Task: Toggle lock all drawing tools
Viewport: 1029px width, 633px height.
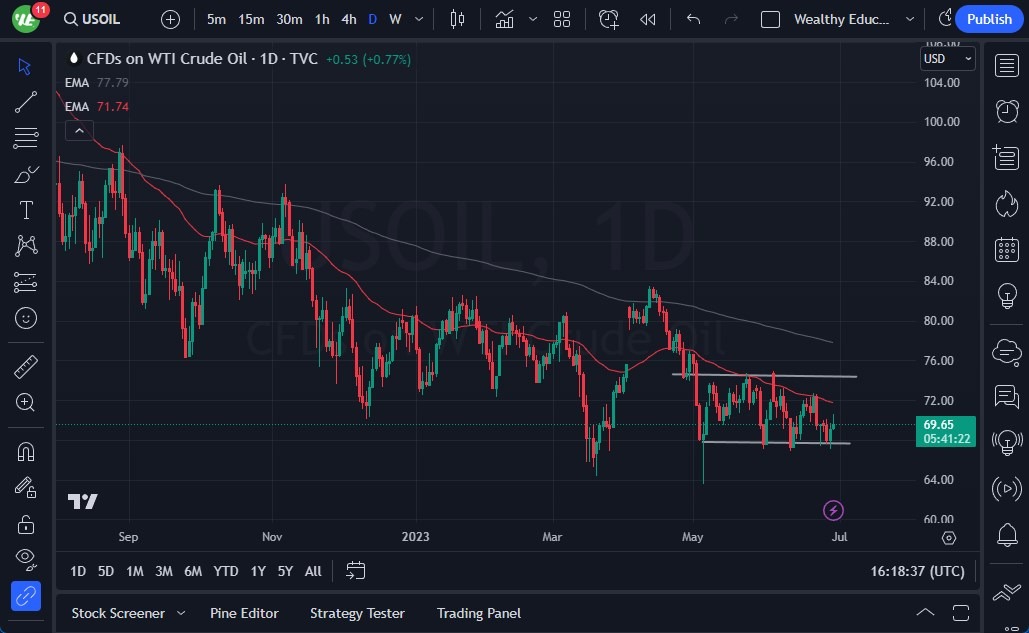Action: (25, 523)
